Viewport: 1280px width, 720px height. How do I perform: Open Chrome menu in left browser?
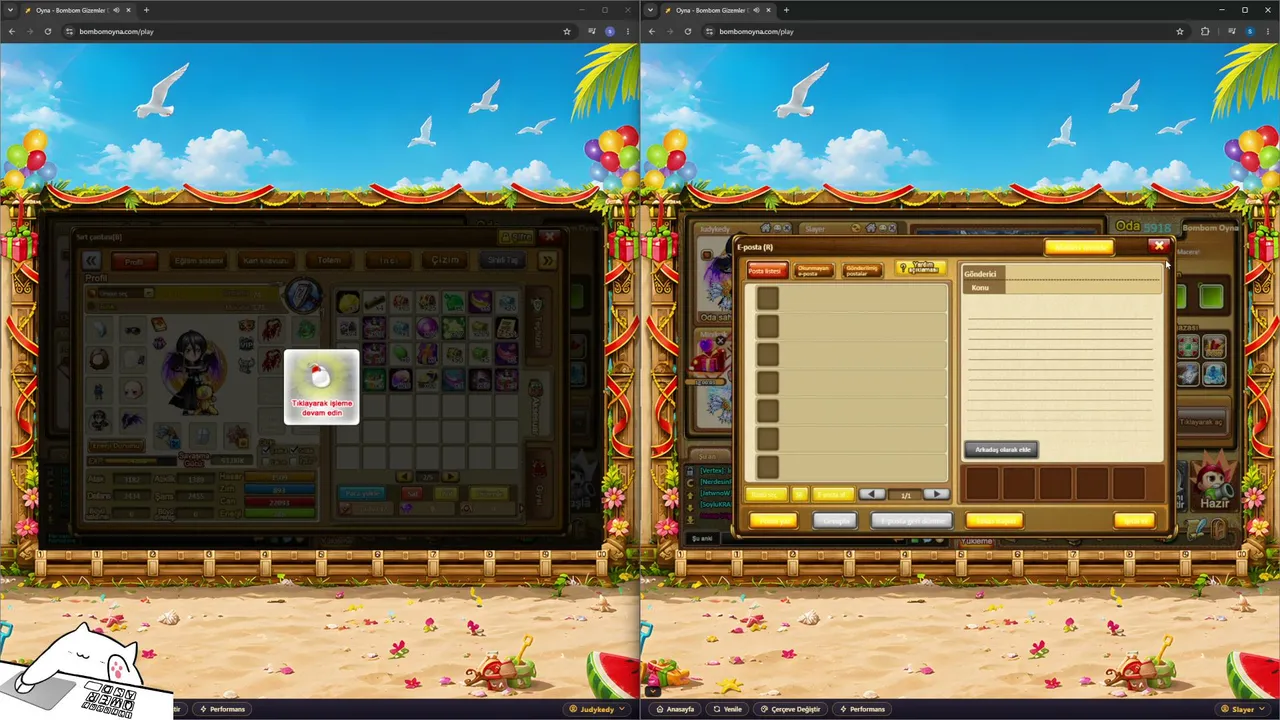pyautogui.click(x=629, y=31)
